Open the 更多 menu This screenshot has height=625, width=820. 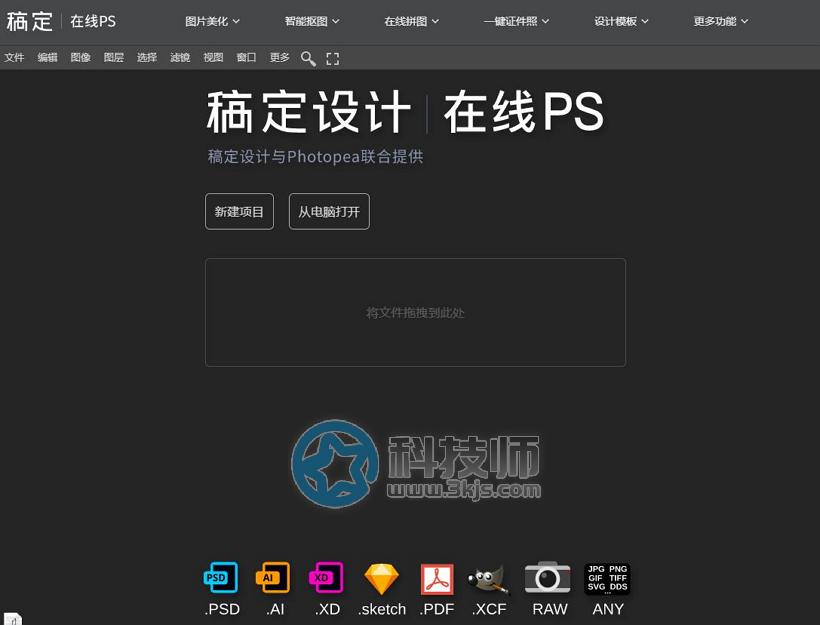pyautogui.click(x=280, y=58)
